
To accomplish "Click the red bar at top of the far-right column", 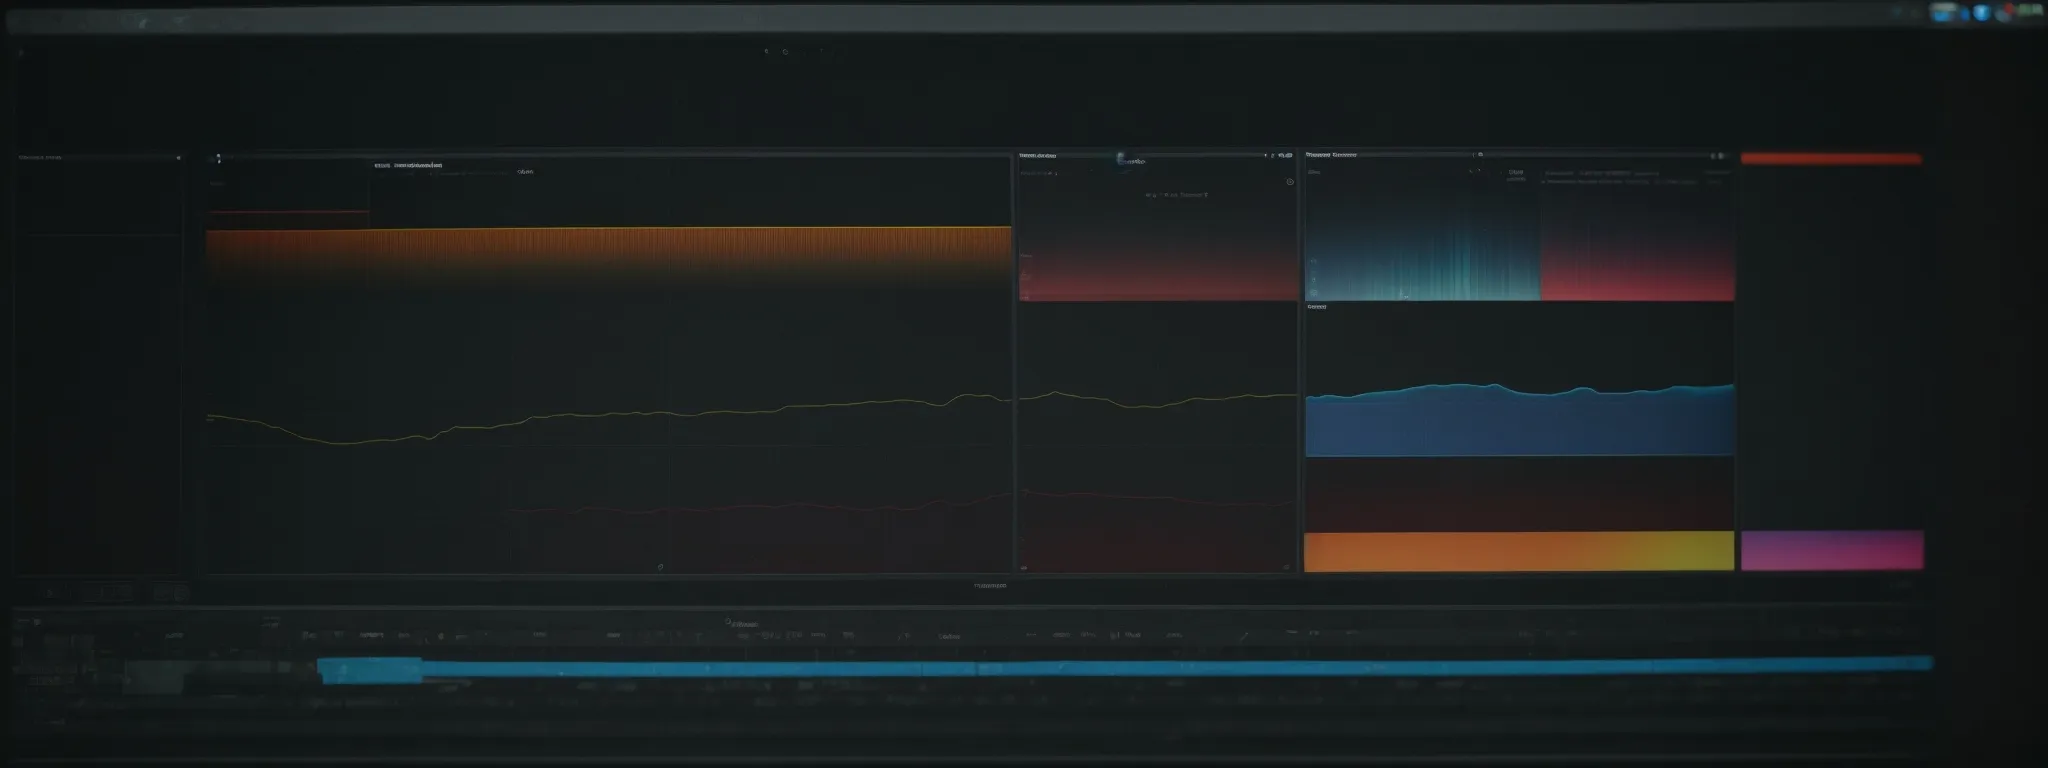I will click(x=1830, y=159).
